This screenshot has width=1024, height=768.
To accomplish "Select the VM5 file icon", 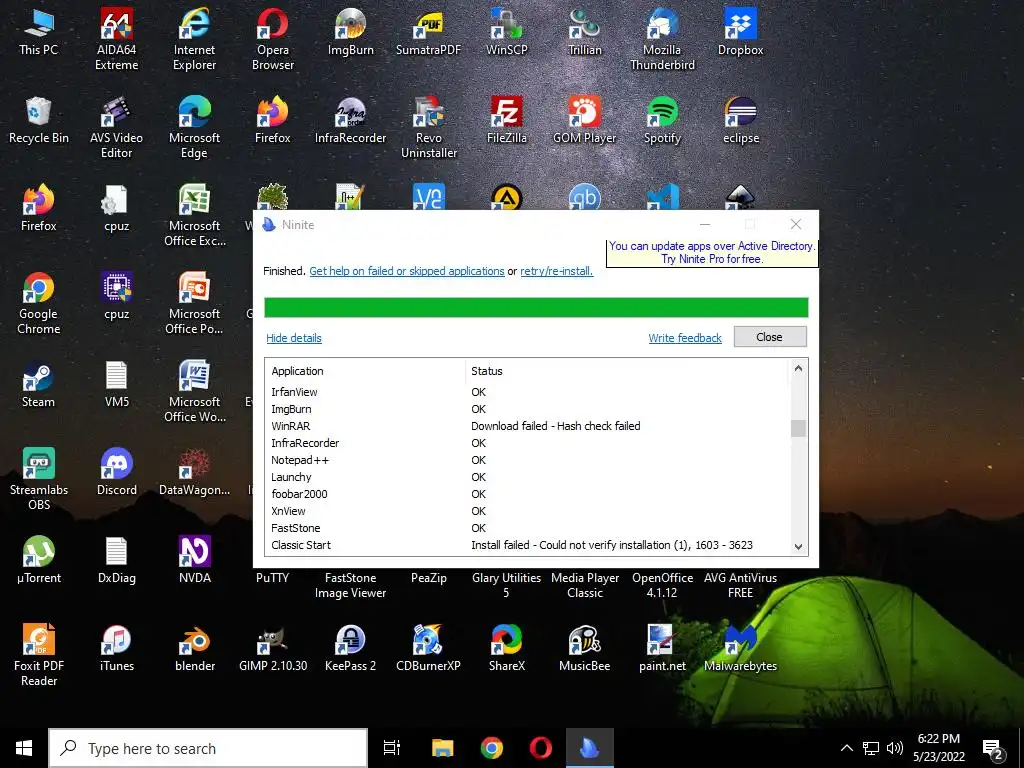I will (116, 384).
